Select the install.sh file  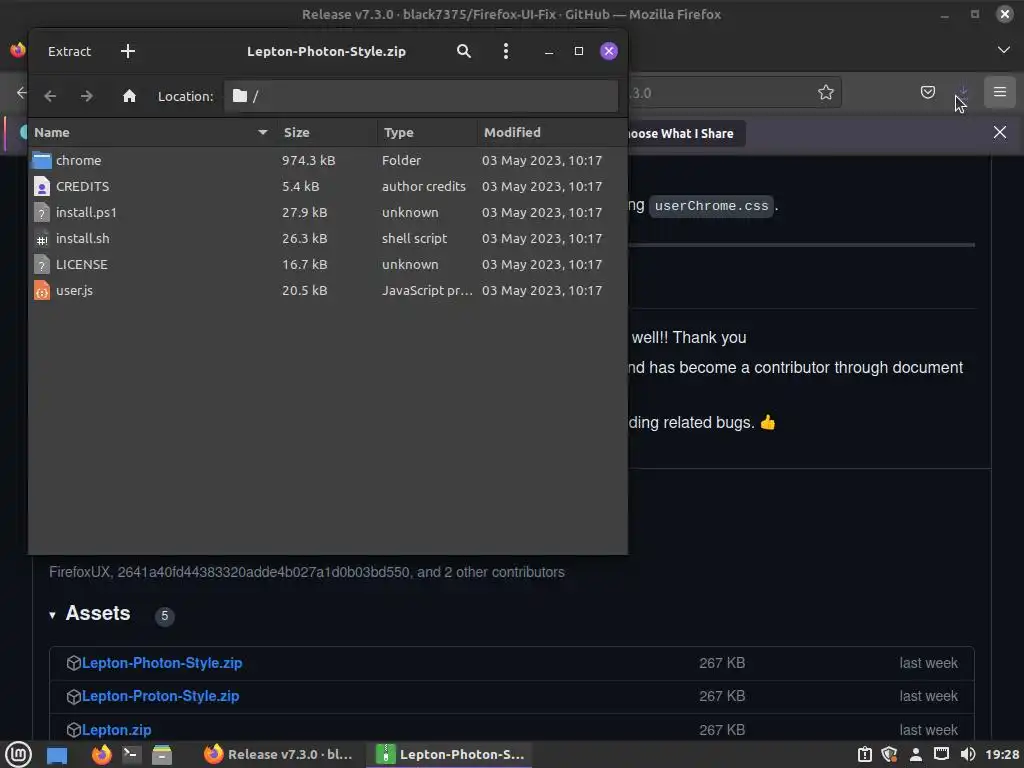(x=328, y=238)
